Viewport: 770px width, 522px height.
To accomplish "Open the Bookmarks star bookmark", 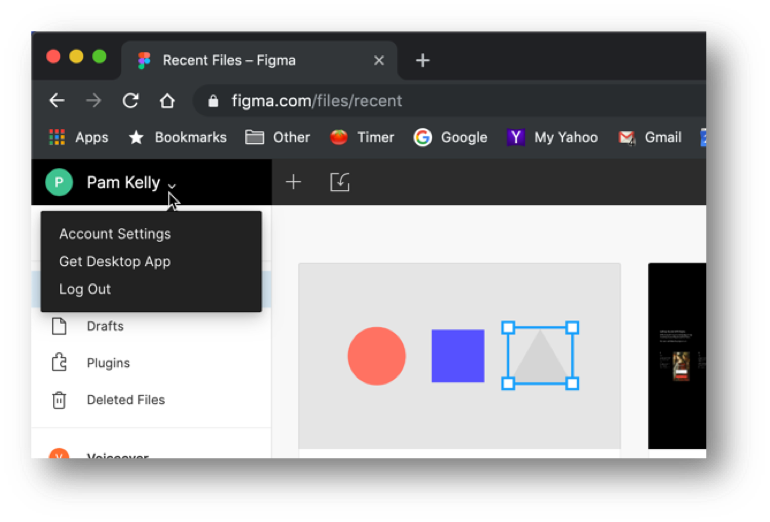I will pyautogui.click(x=177, y=137).
